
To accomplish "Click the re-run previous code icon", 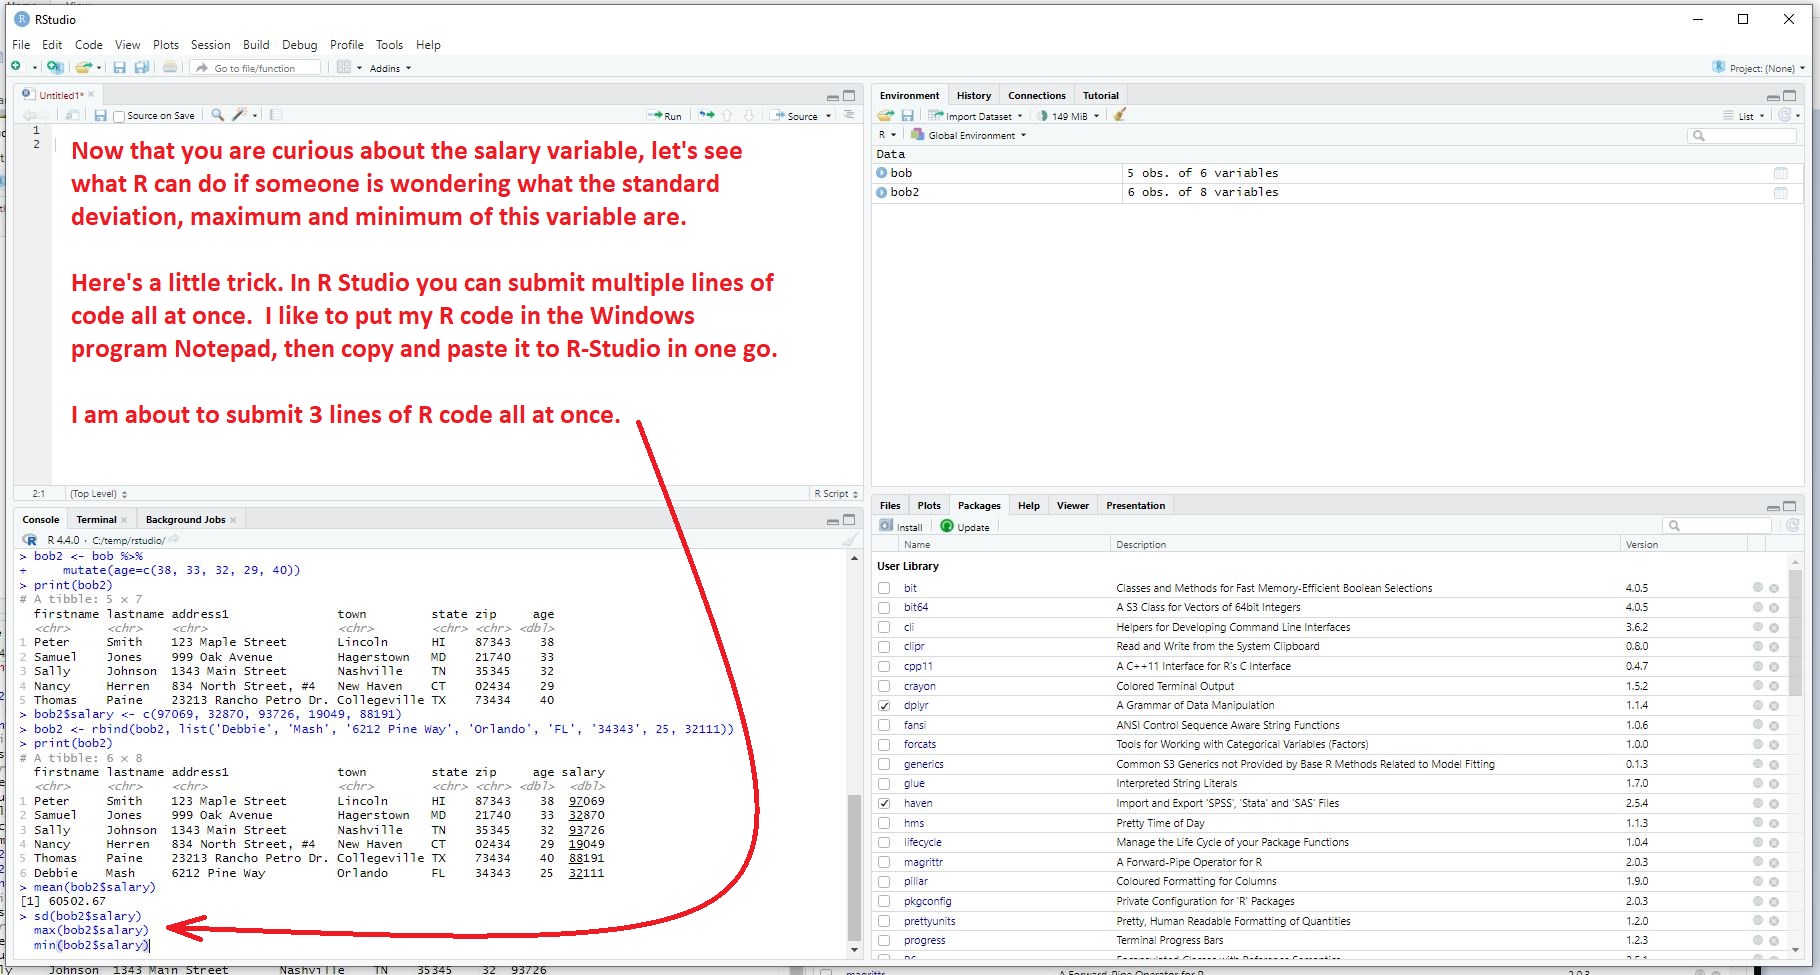I will 707,115.
